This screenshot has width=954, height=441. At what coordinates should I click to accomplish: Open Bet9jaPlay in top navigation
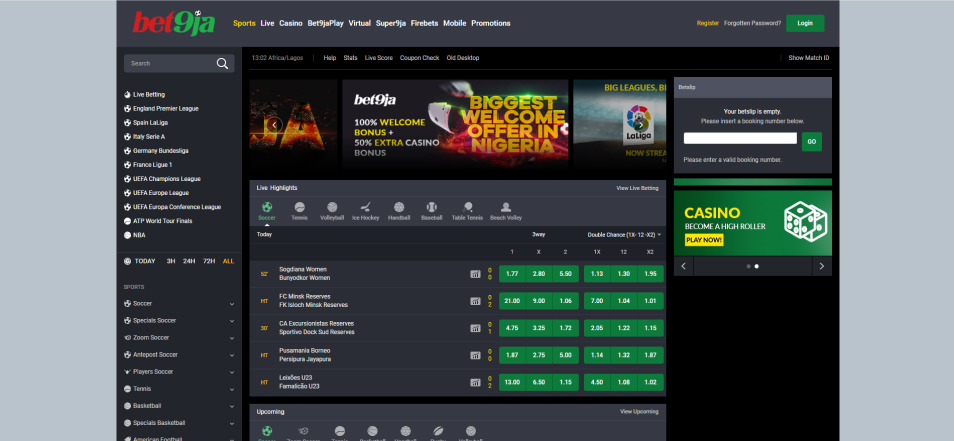click(326, 23)
